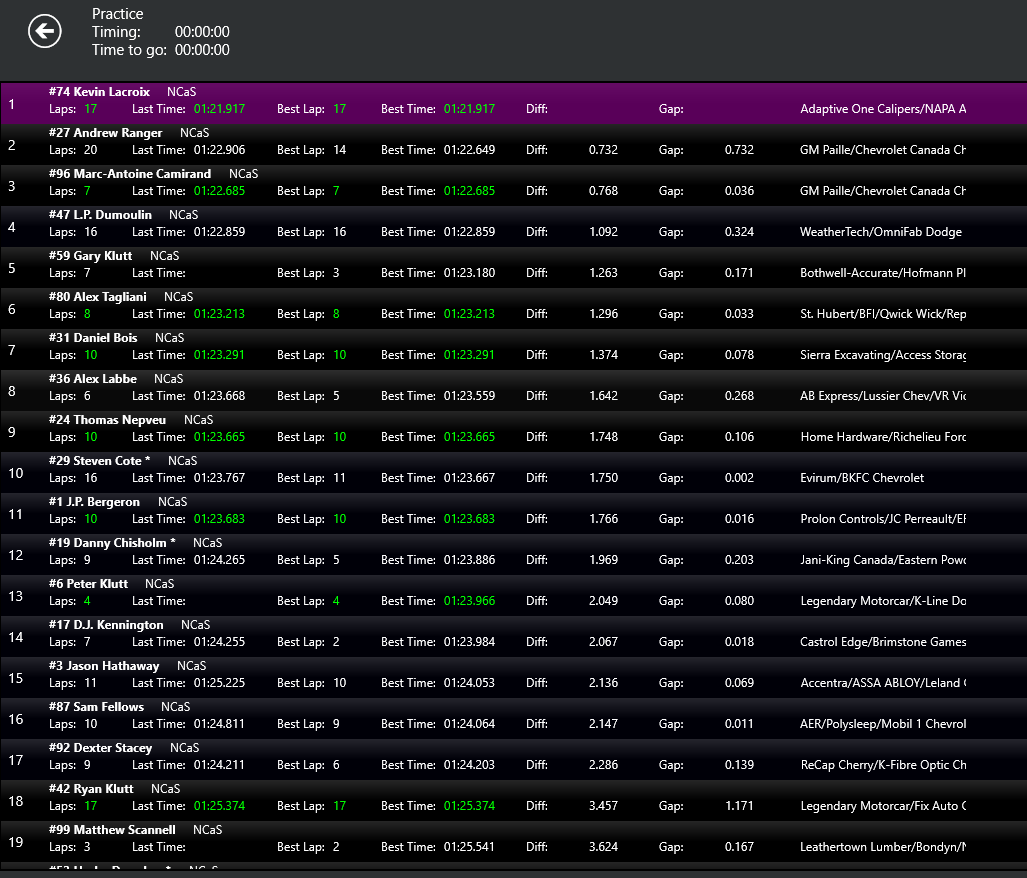Click #80 Alex Tagliani name
Viewport: 1027px width, 878px height.
click(x=98, y=297)
